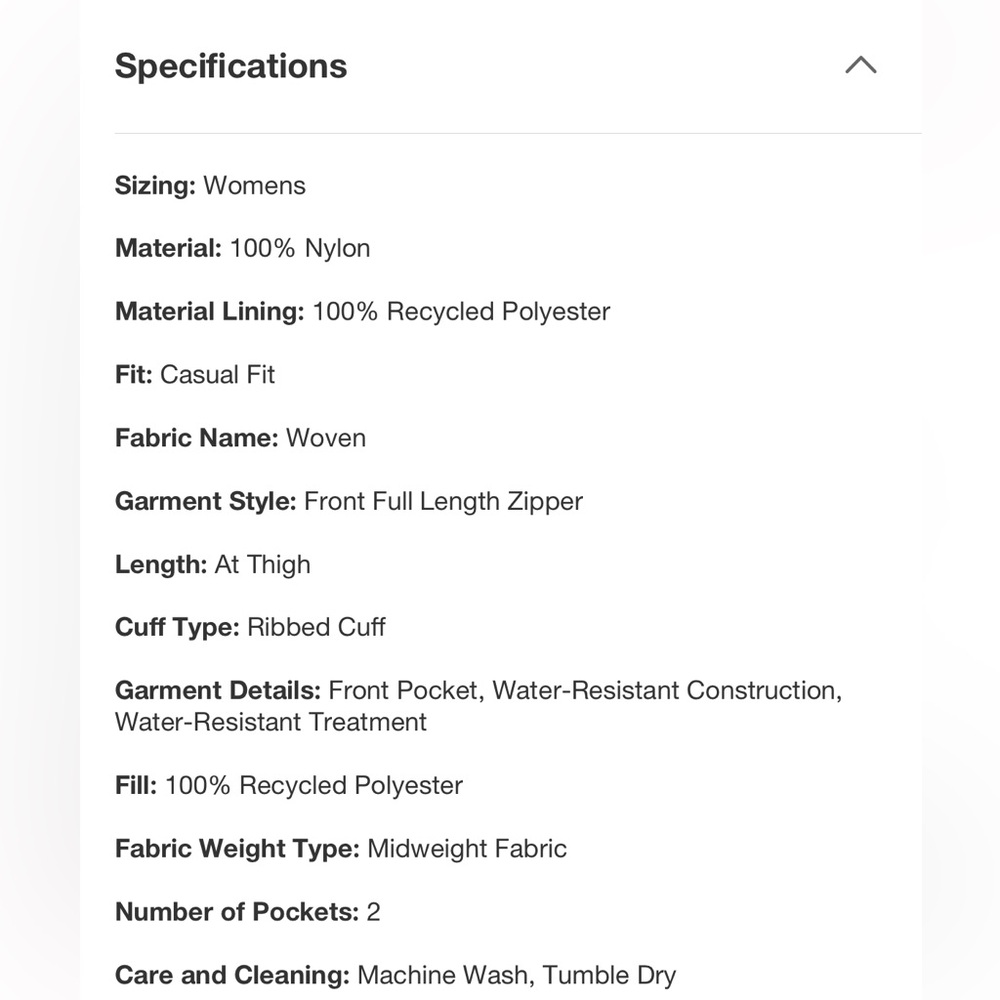Select the Fabric Name: Woven row

coord(240,438)
